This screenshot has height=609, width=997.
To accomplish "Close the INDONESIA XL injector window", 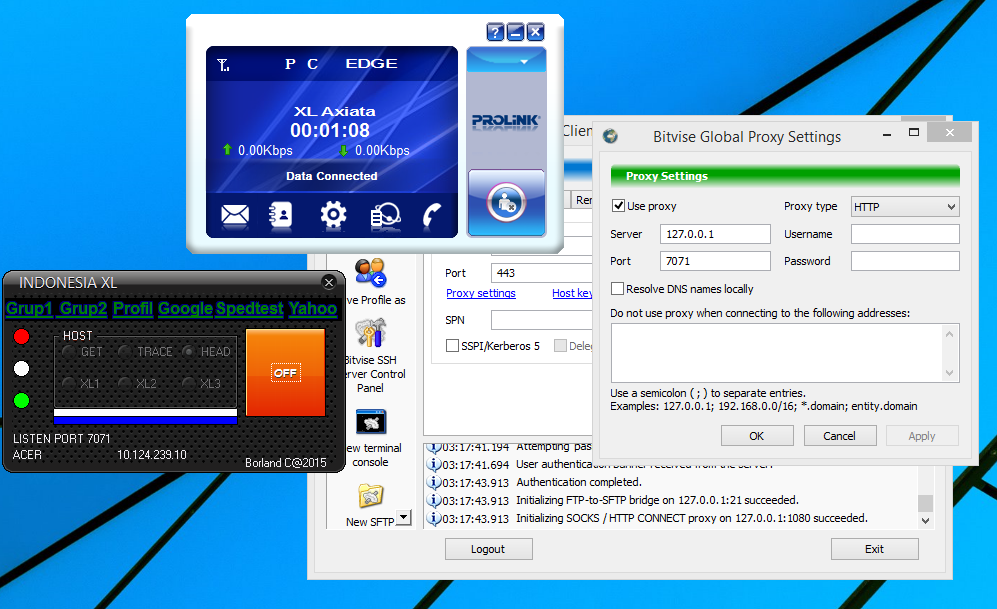I will (329, 282).
